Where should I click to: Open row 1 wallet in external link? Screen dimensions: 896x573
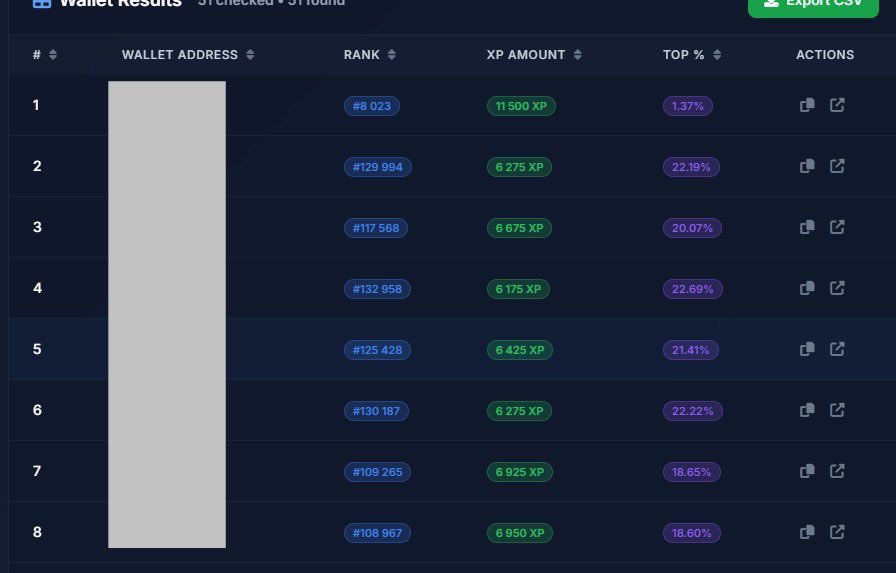pos(837,105)
